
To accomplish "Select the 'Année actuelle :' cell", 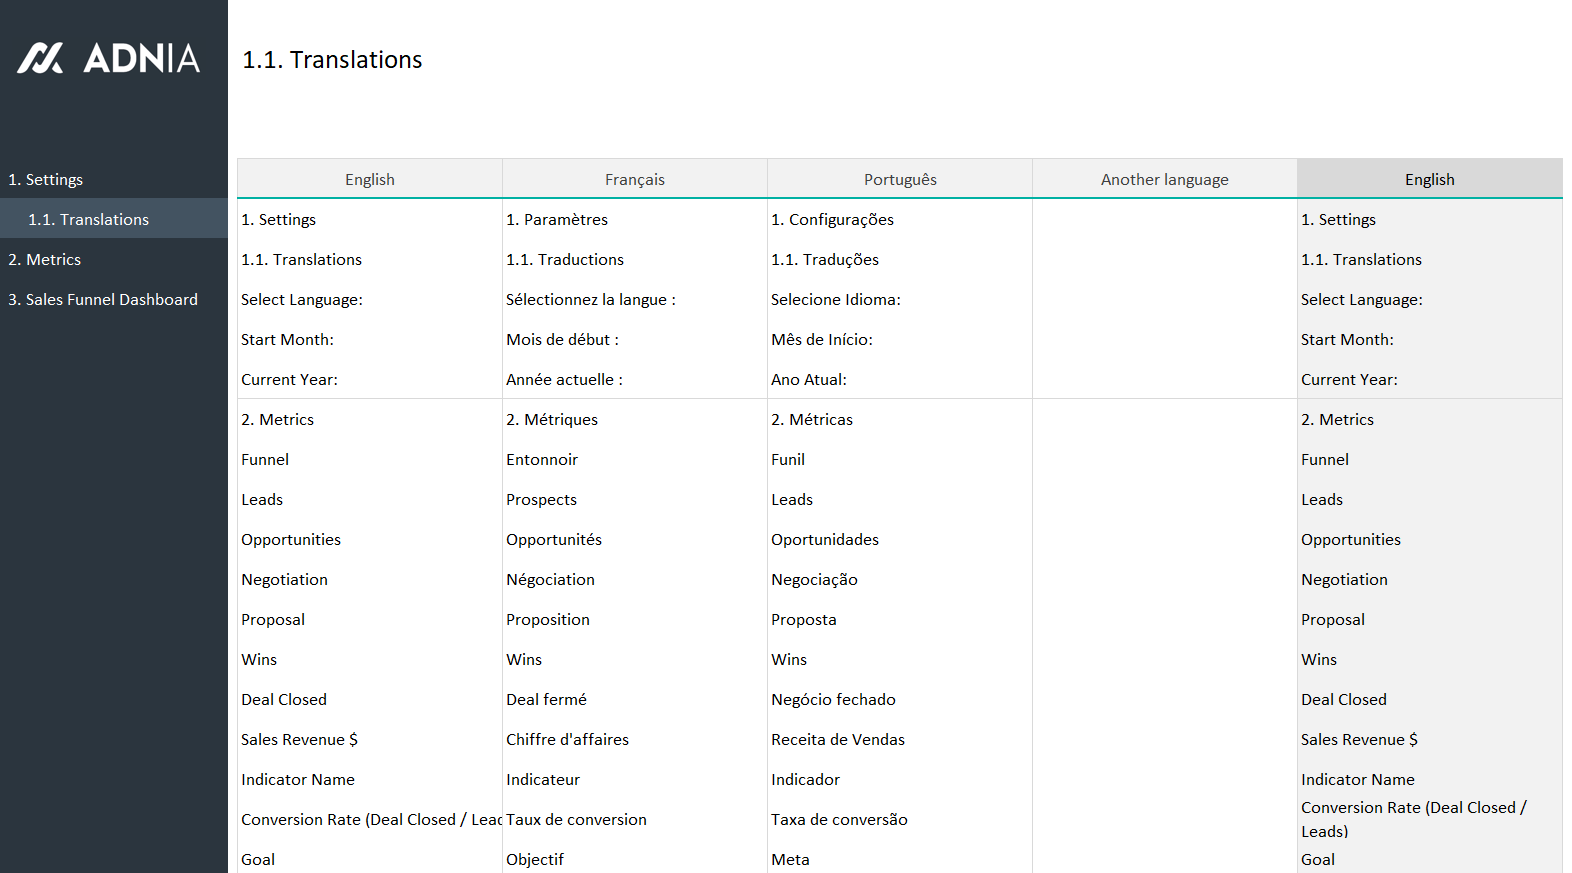I will (564, 380).
